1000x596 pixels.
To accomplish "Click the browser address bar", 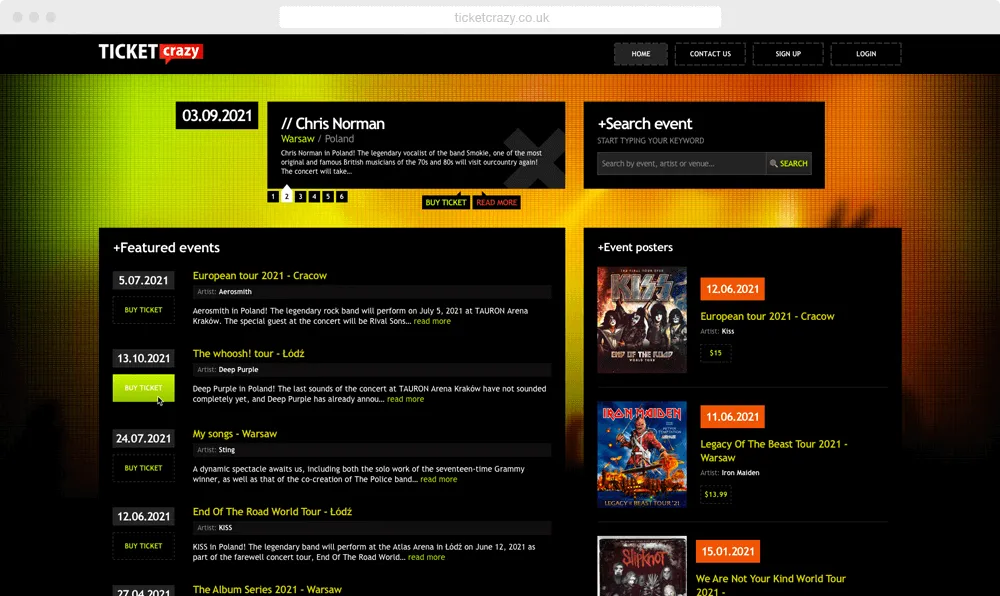I will pyautogui.click(x=500, y=18).
